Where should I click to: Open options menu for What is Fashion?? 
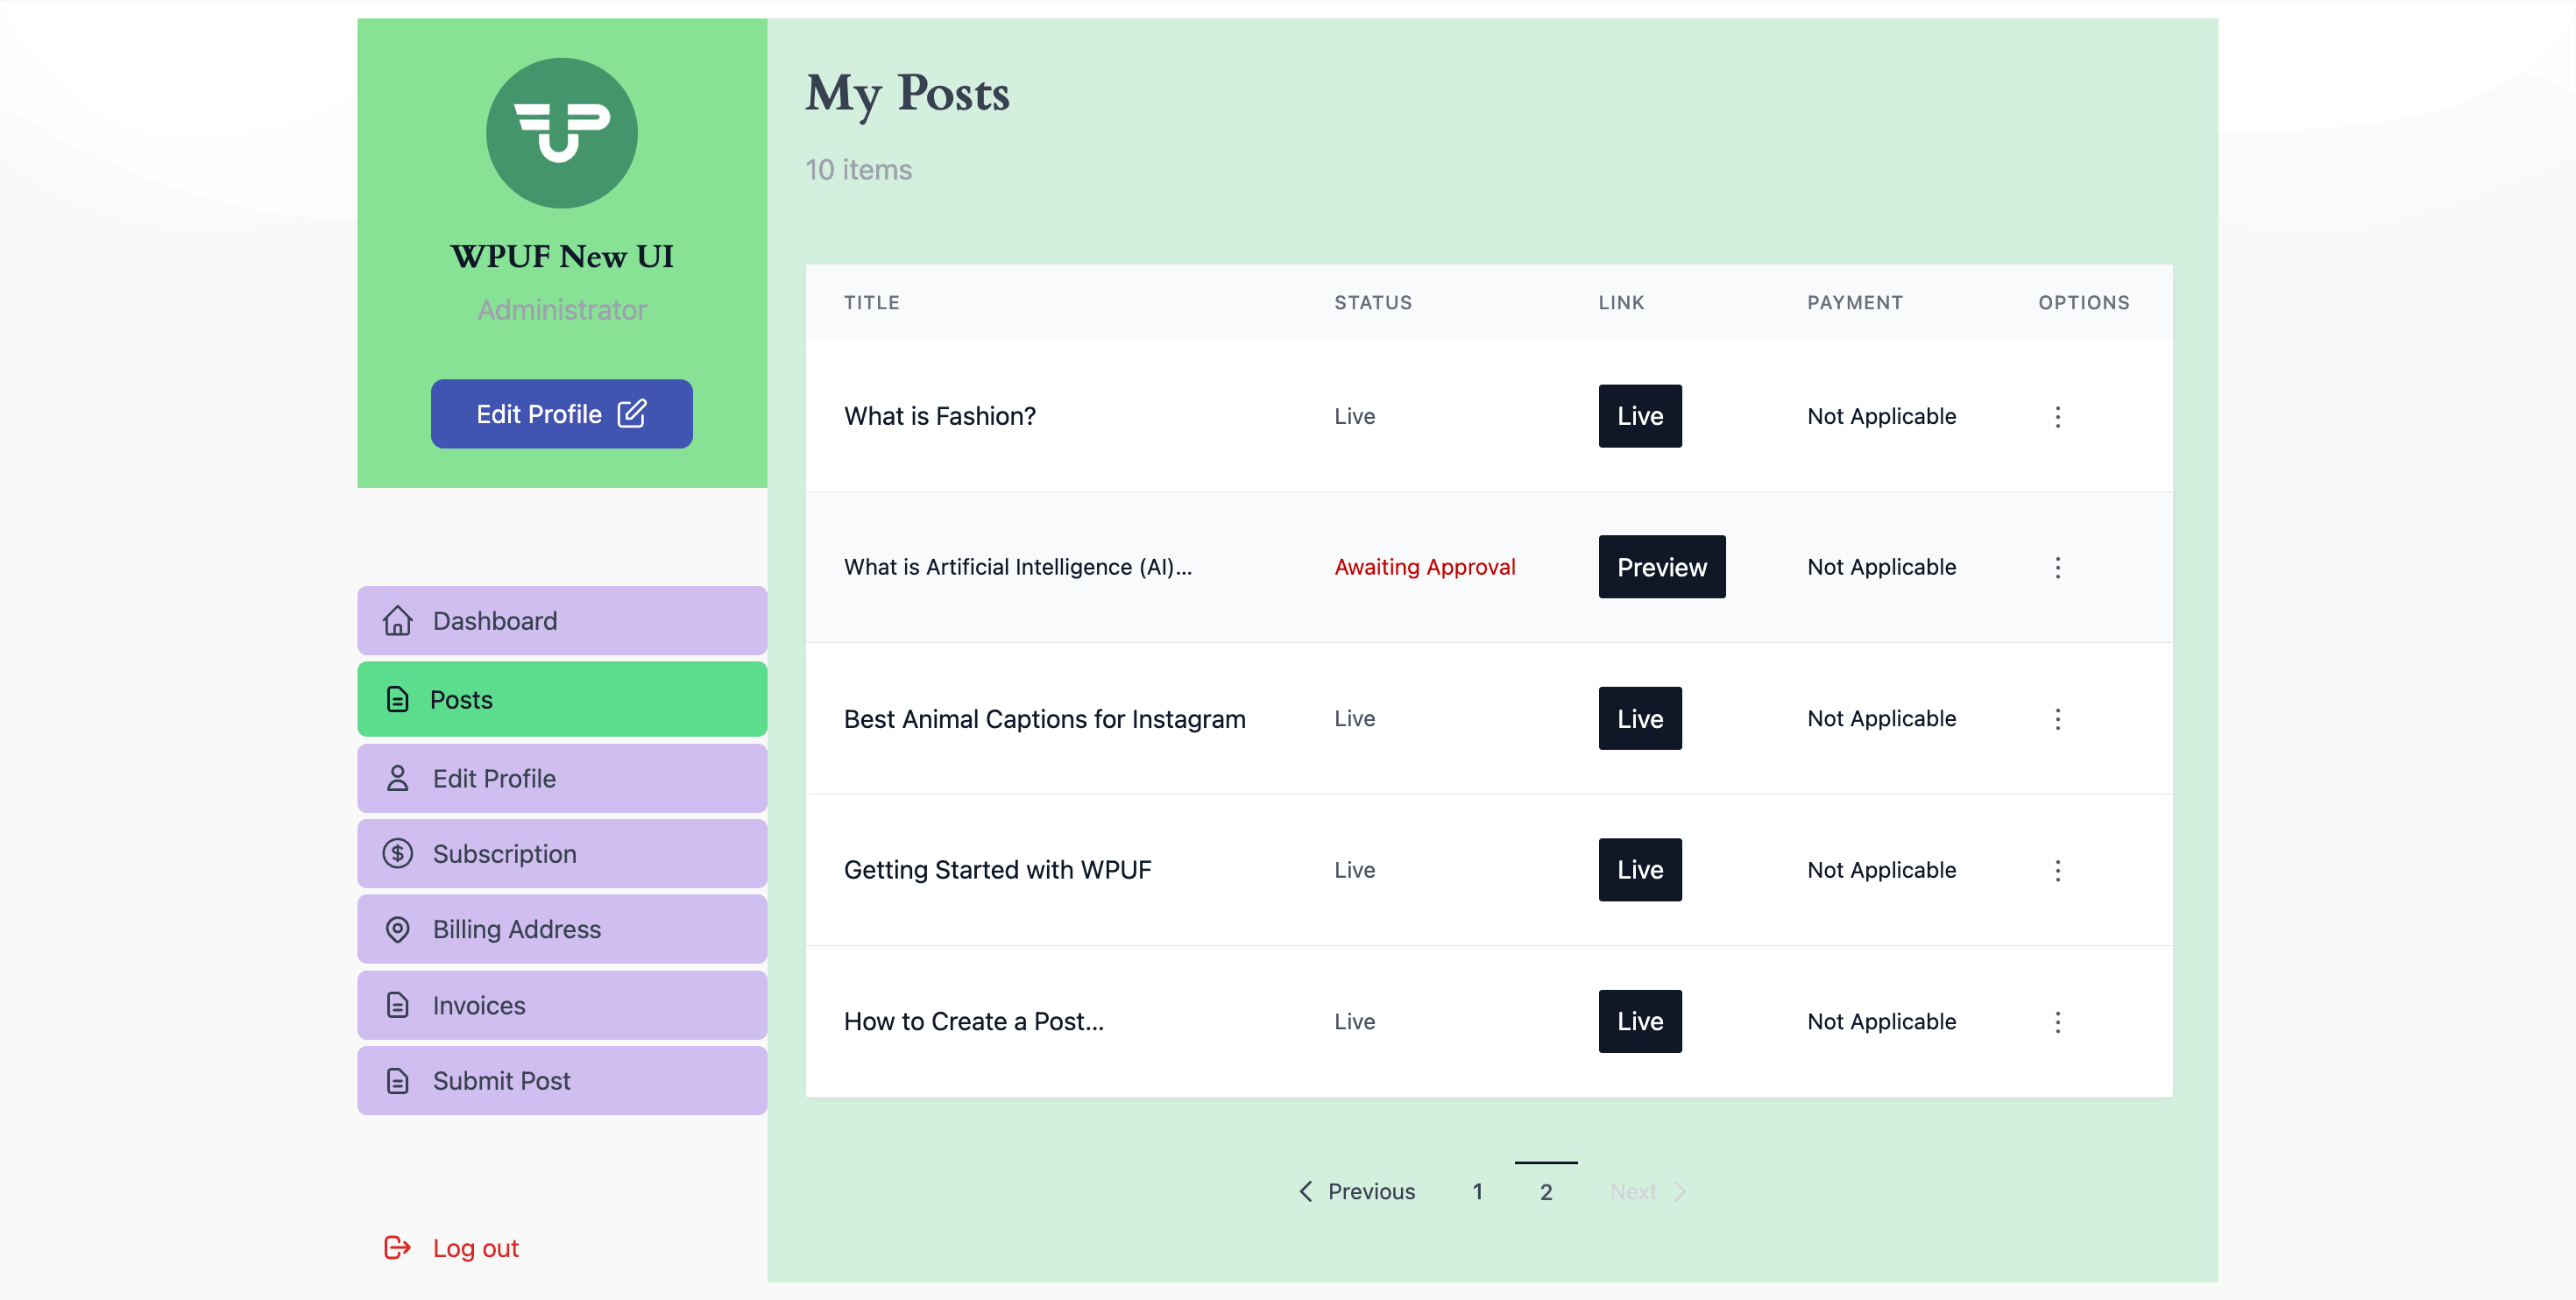(x=2058, y=416)
